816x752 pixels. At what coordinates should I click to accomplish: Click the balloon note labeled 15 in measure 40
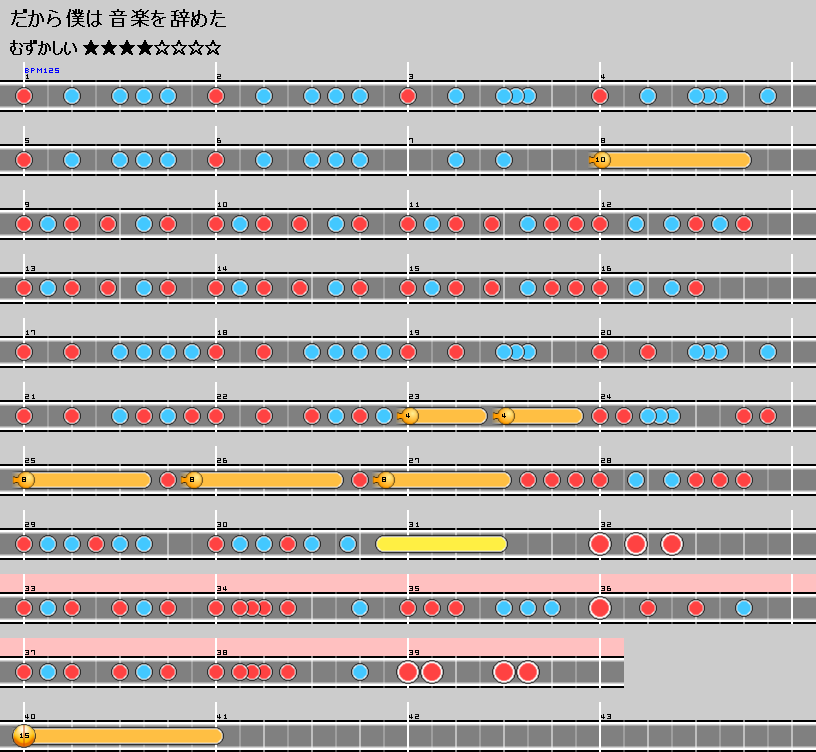coord(25,736)
